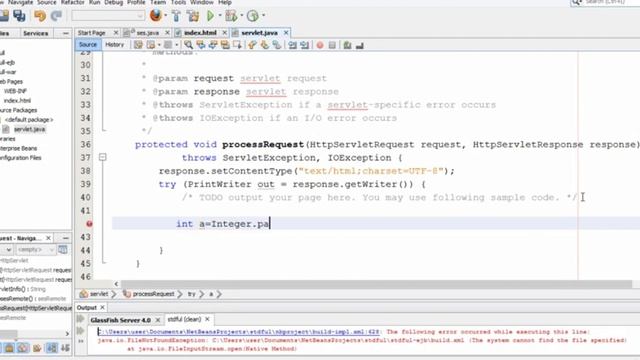
Task: Click the top green re-run arrow in Output
Action: [x=80, y=319]
